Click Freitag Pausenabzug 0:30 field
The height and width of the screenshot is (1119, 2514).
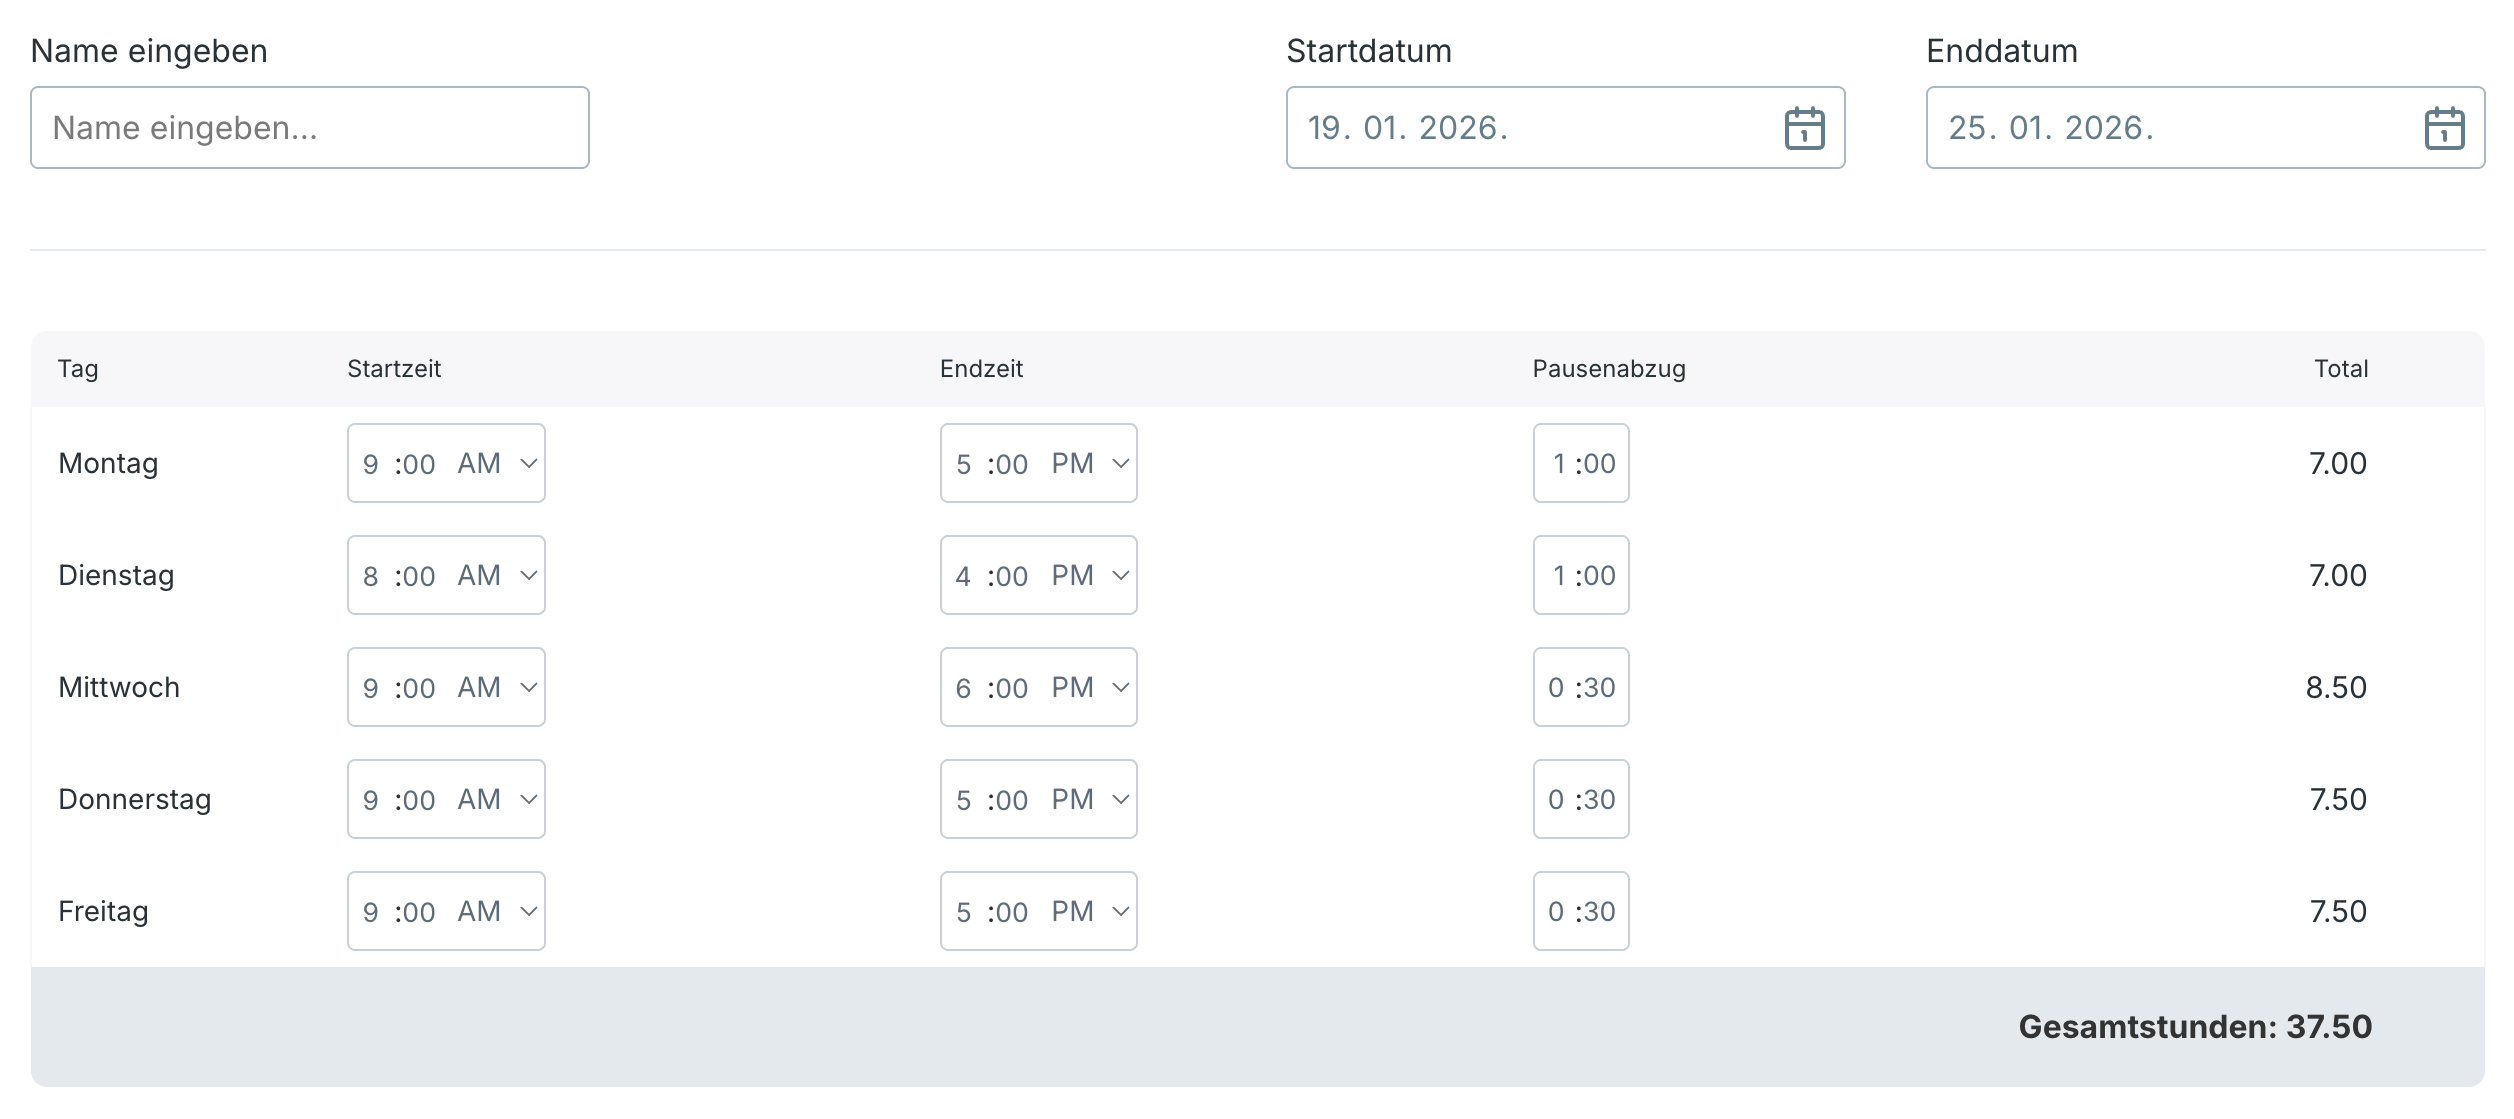point(1581,911)
